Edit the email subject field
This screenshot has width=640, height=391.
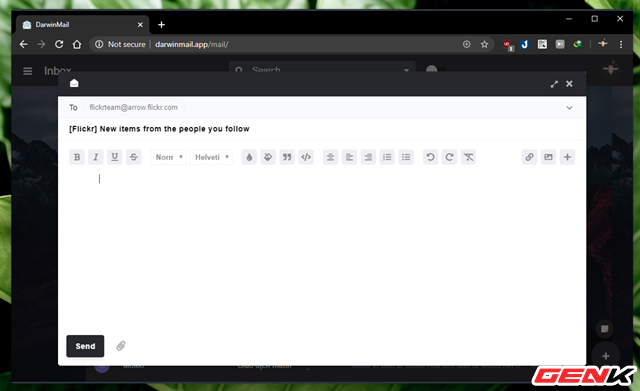click(x=322, y=129)
